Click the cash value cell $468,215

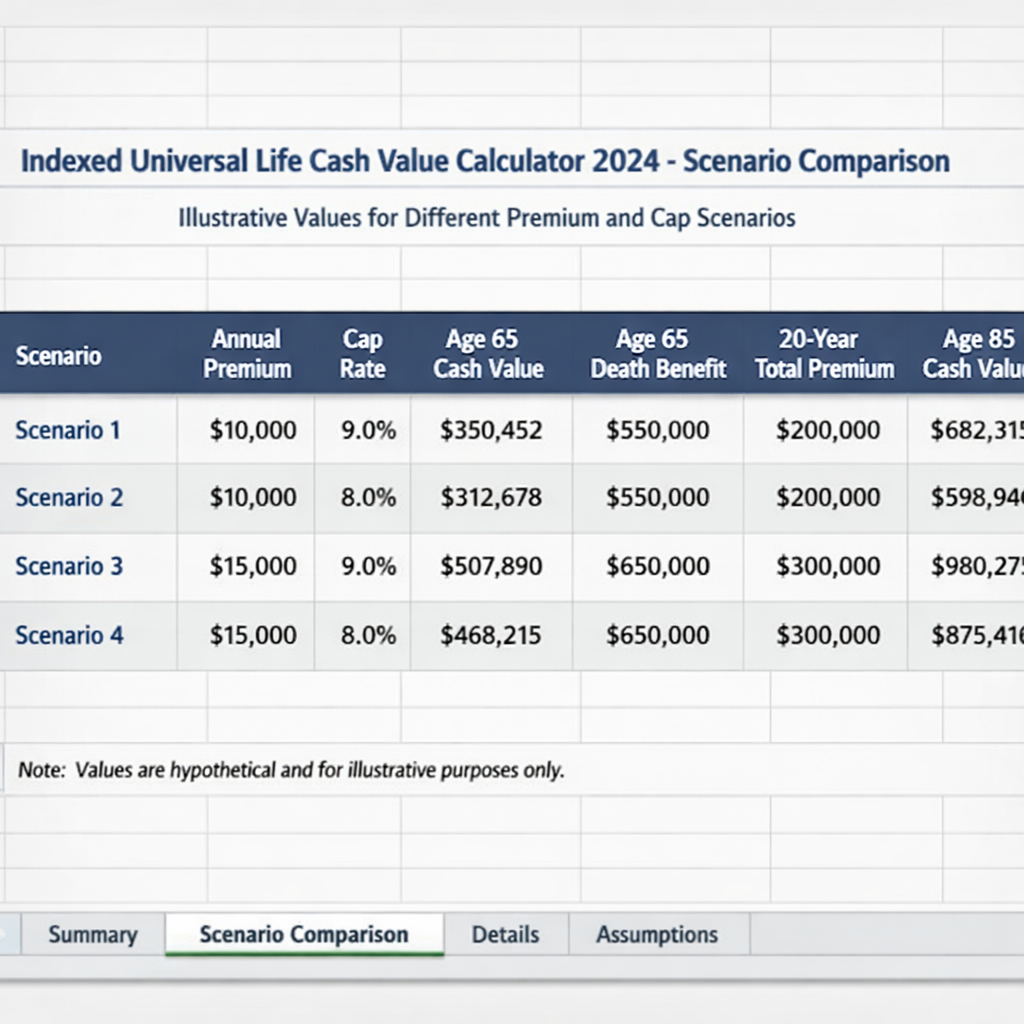[491, 635]
